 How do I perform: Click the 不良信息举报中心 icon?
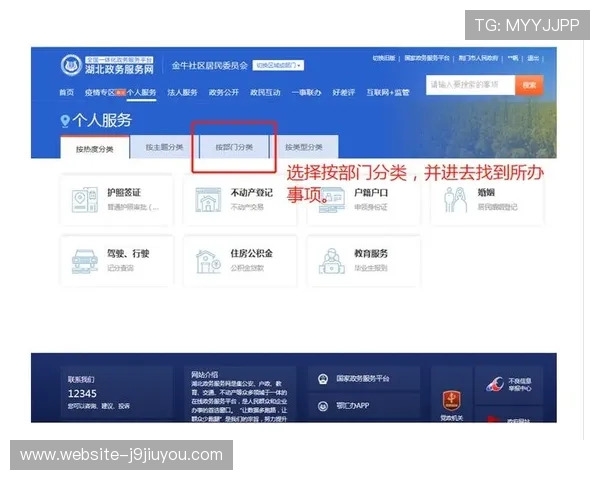(x=495, y=384)
